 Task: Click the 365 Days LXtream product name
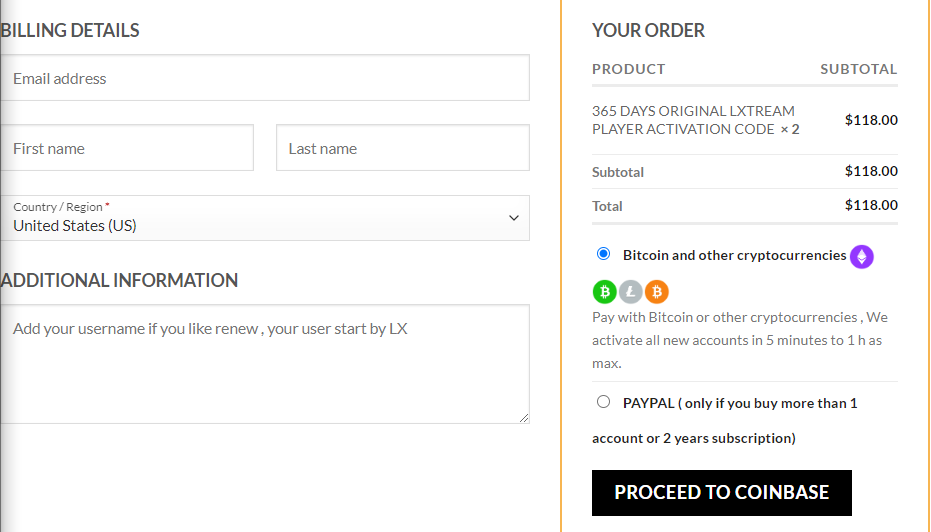tap(694, 120)
